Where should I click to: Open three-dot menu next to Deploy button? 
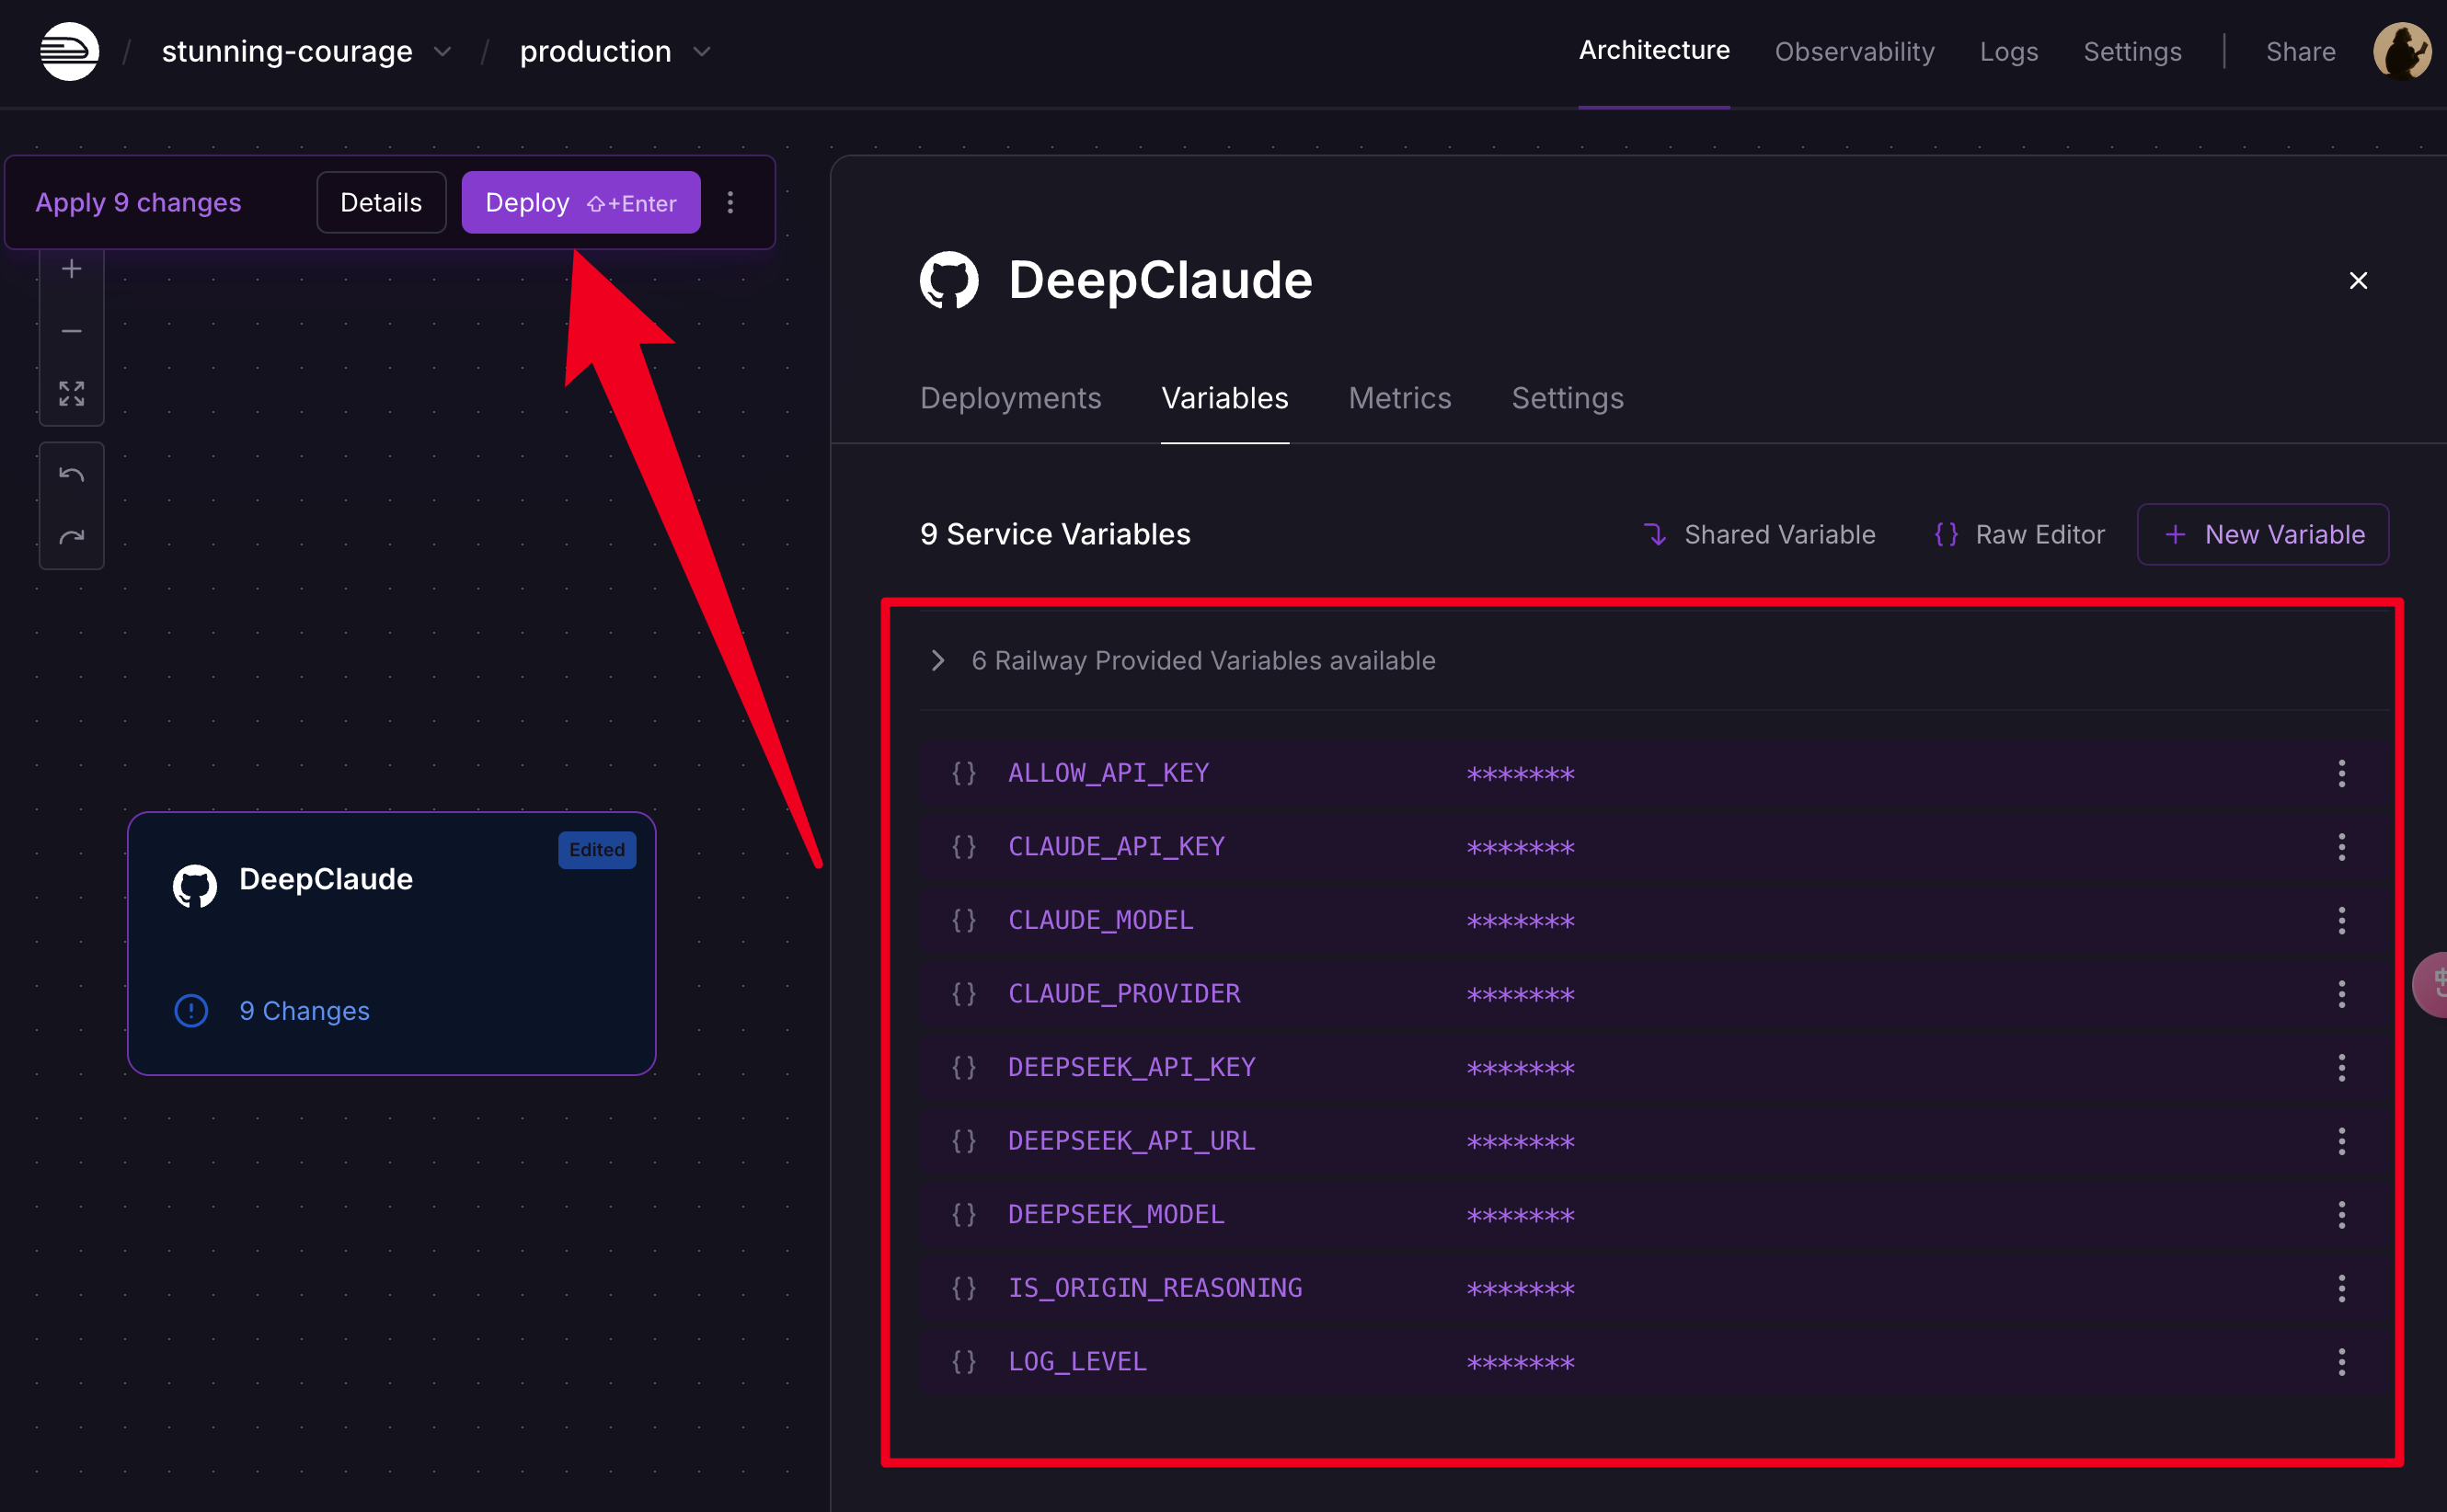point(730,203)
